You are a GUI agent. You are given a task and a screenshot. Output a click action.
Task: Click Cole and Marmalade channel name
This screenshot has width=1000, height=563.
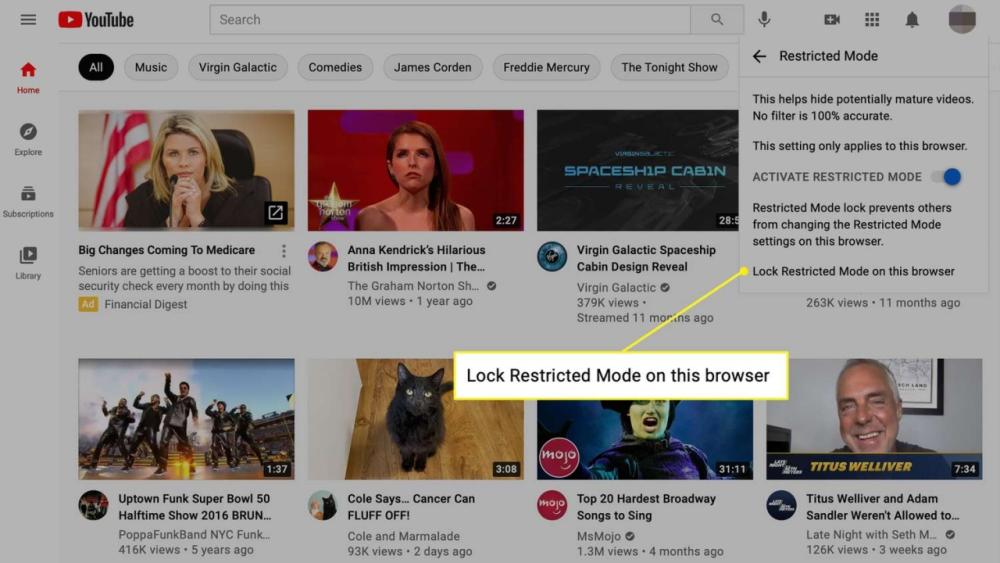pos(404,536)
